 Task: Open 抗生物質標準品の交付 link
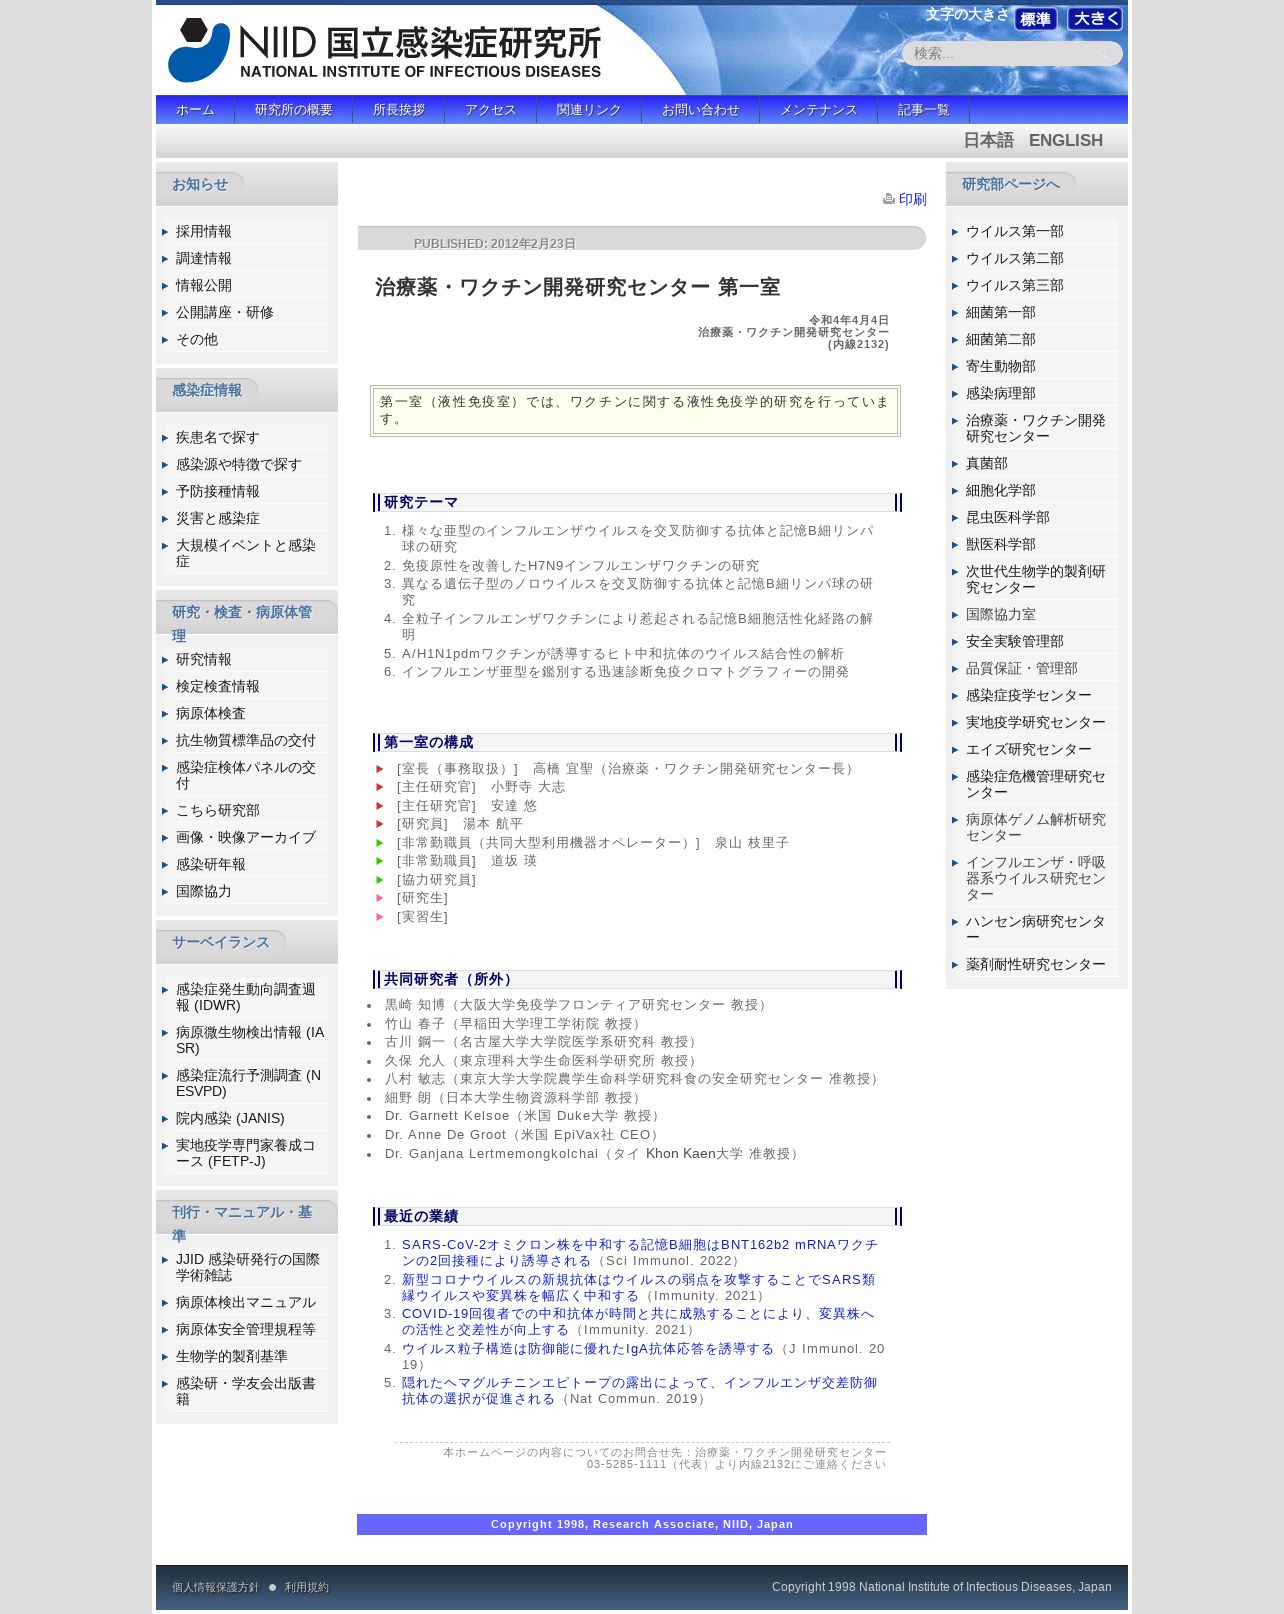coord(246,741)
